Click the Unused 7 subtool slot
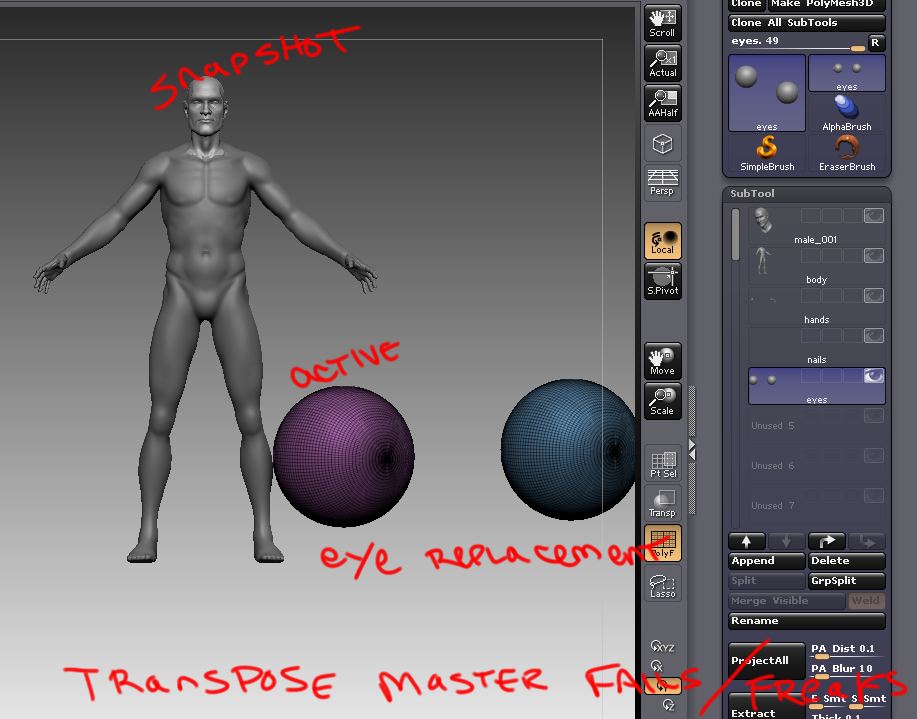This screenshot has width=917, height=719. tap(817, 505)
